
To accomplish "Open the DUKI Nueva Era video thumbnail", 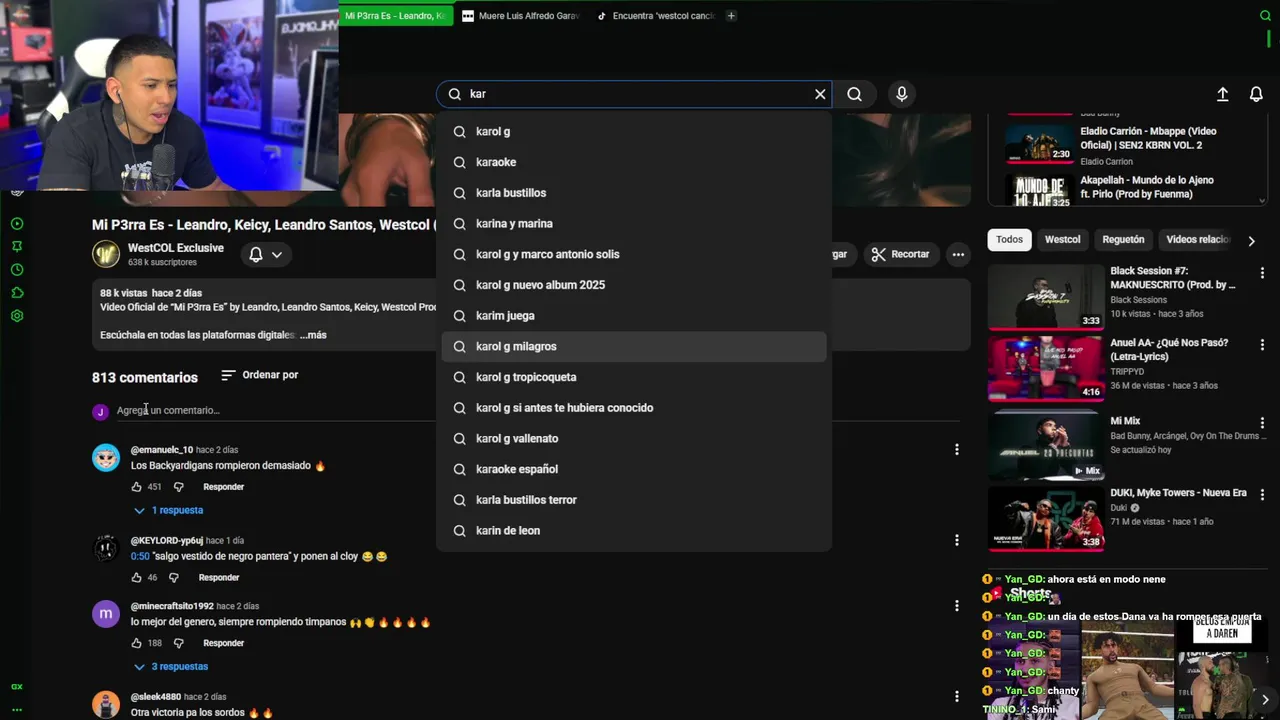I will pyautogui.click(x=1046, y=519).
